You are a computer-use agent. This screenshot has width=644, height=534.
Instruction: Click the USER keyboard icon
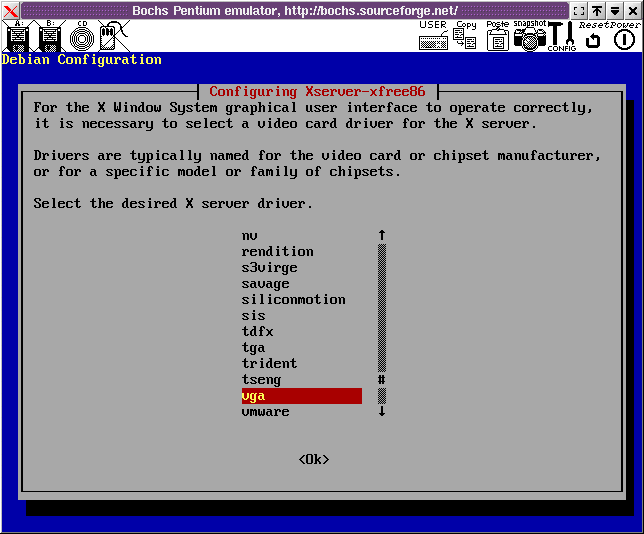pos(433,37)
